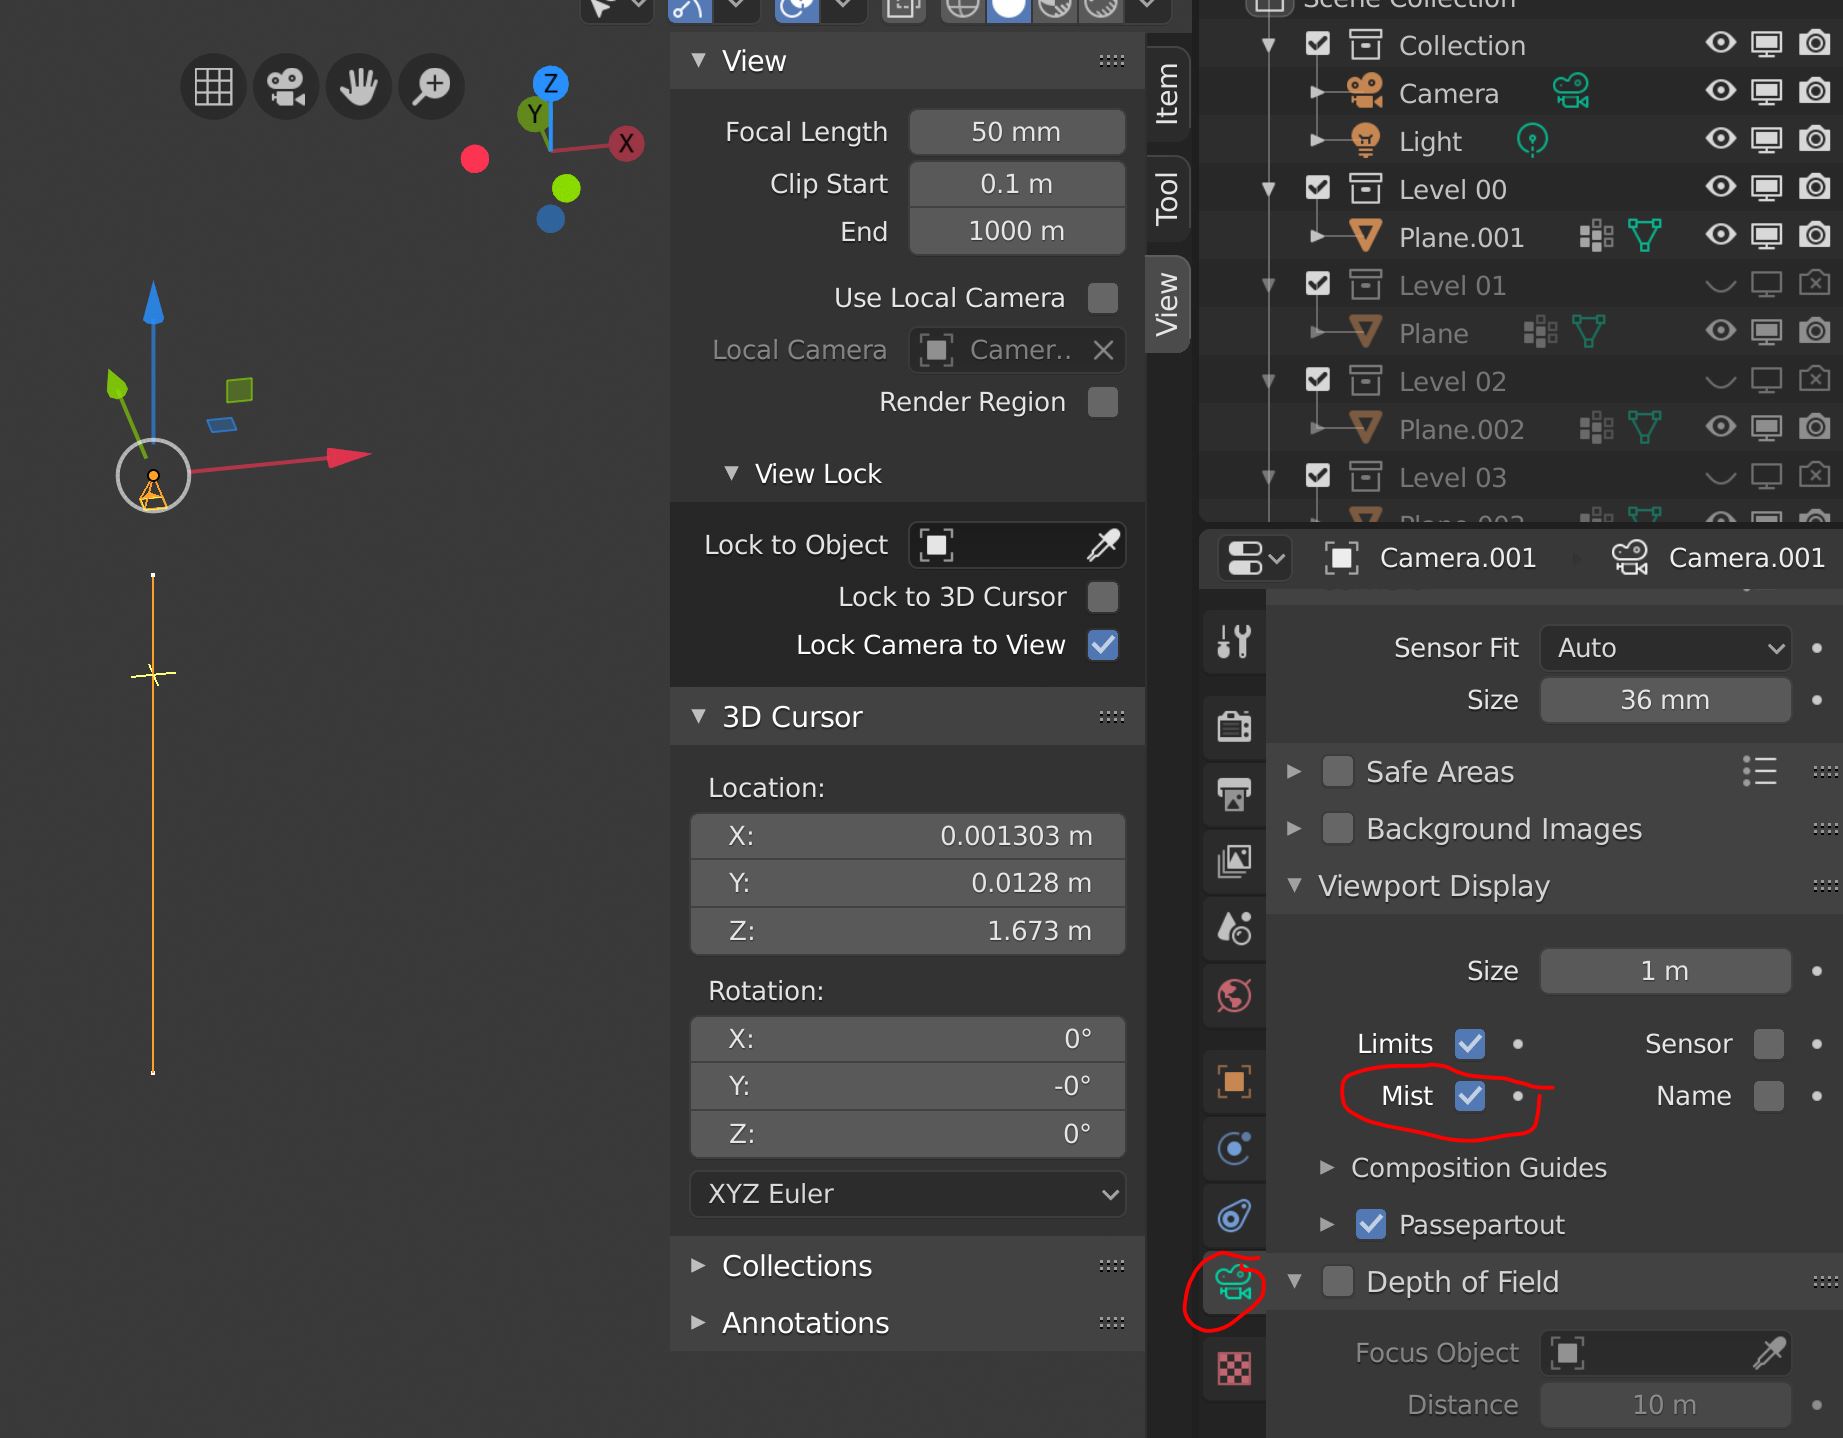Open Object properties orange square icon
Screen dimensions: 1843x1438
click(x=1234, y=1081)
